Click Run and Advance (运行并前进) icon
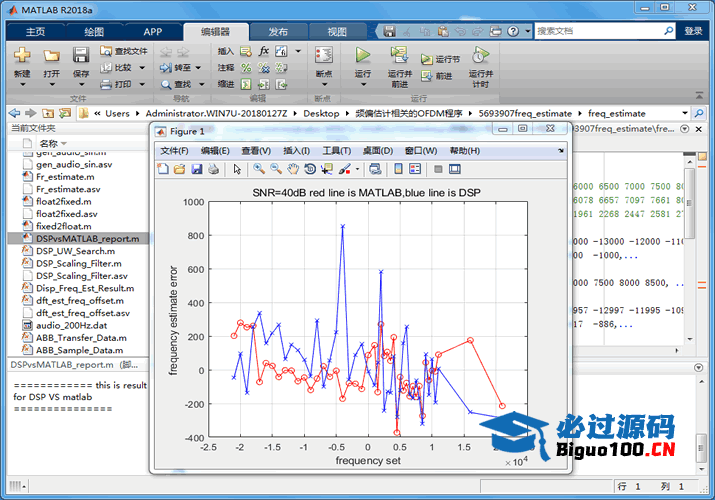The image size is (715, 500). tap(399, 55)
